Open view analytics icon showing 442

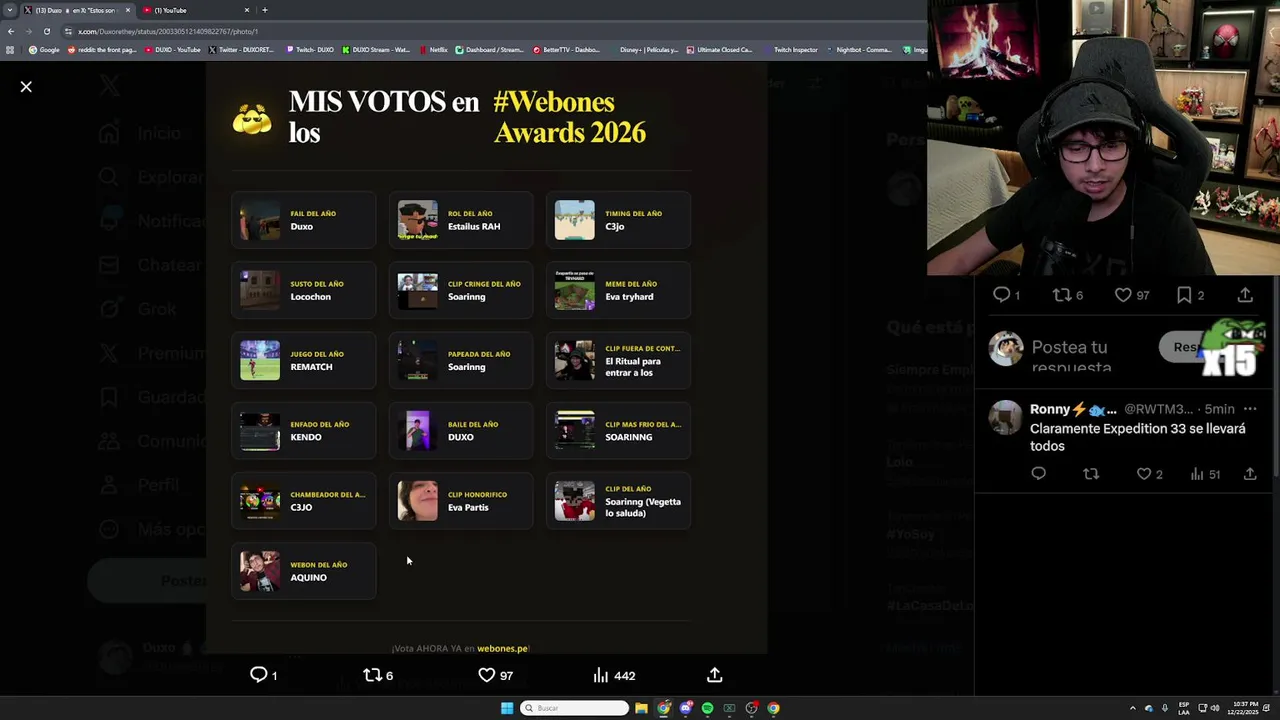click(600, 675)
